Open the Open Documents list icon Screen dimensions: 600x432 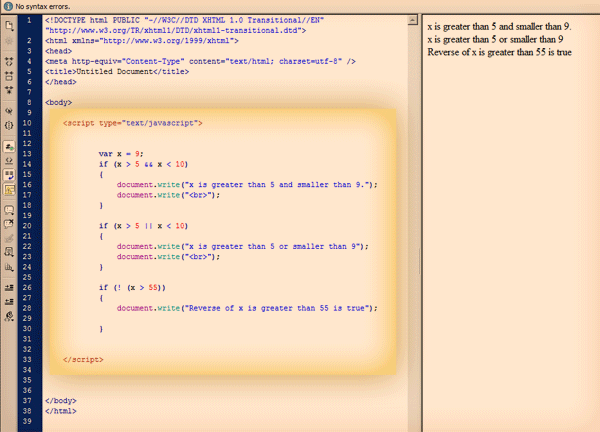point(9,26)
